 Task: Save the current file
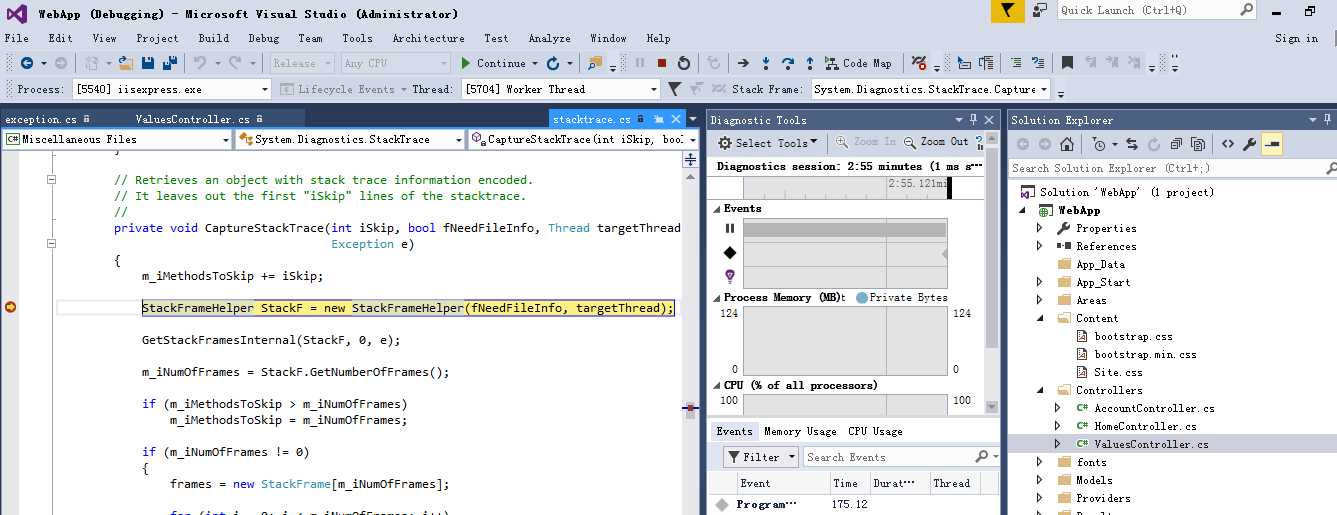click(x=148, y=63)
